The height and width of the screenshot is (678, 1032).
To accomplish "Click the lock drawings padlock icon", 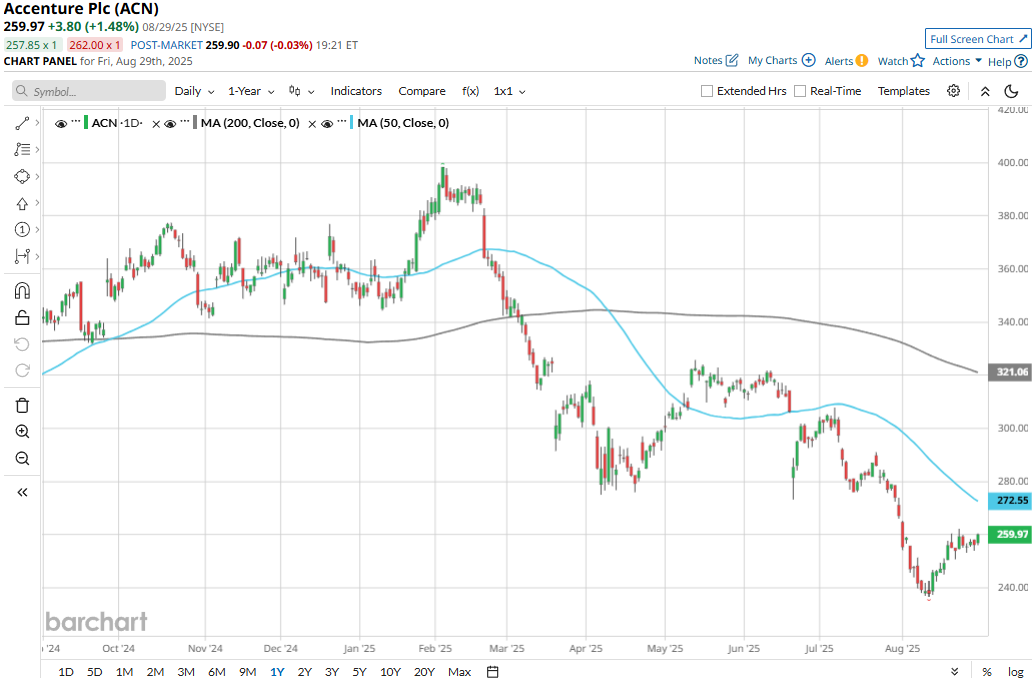I will [x=22, y=318].
